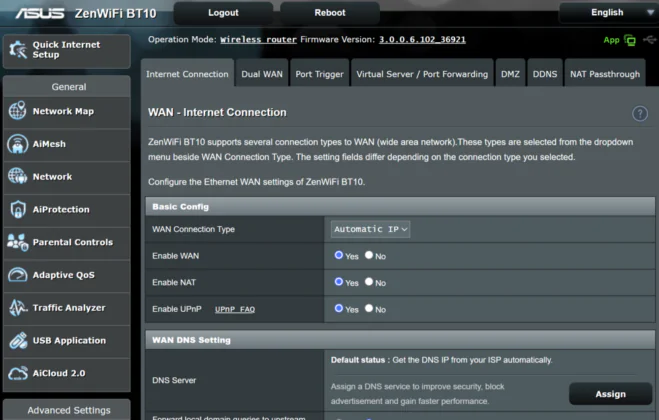Click the Reboot button
The width and height of the screenshot is (659, 420).
(330, 13)
